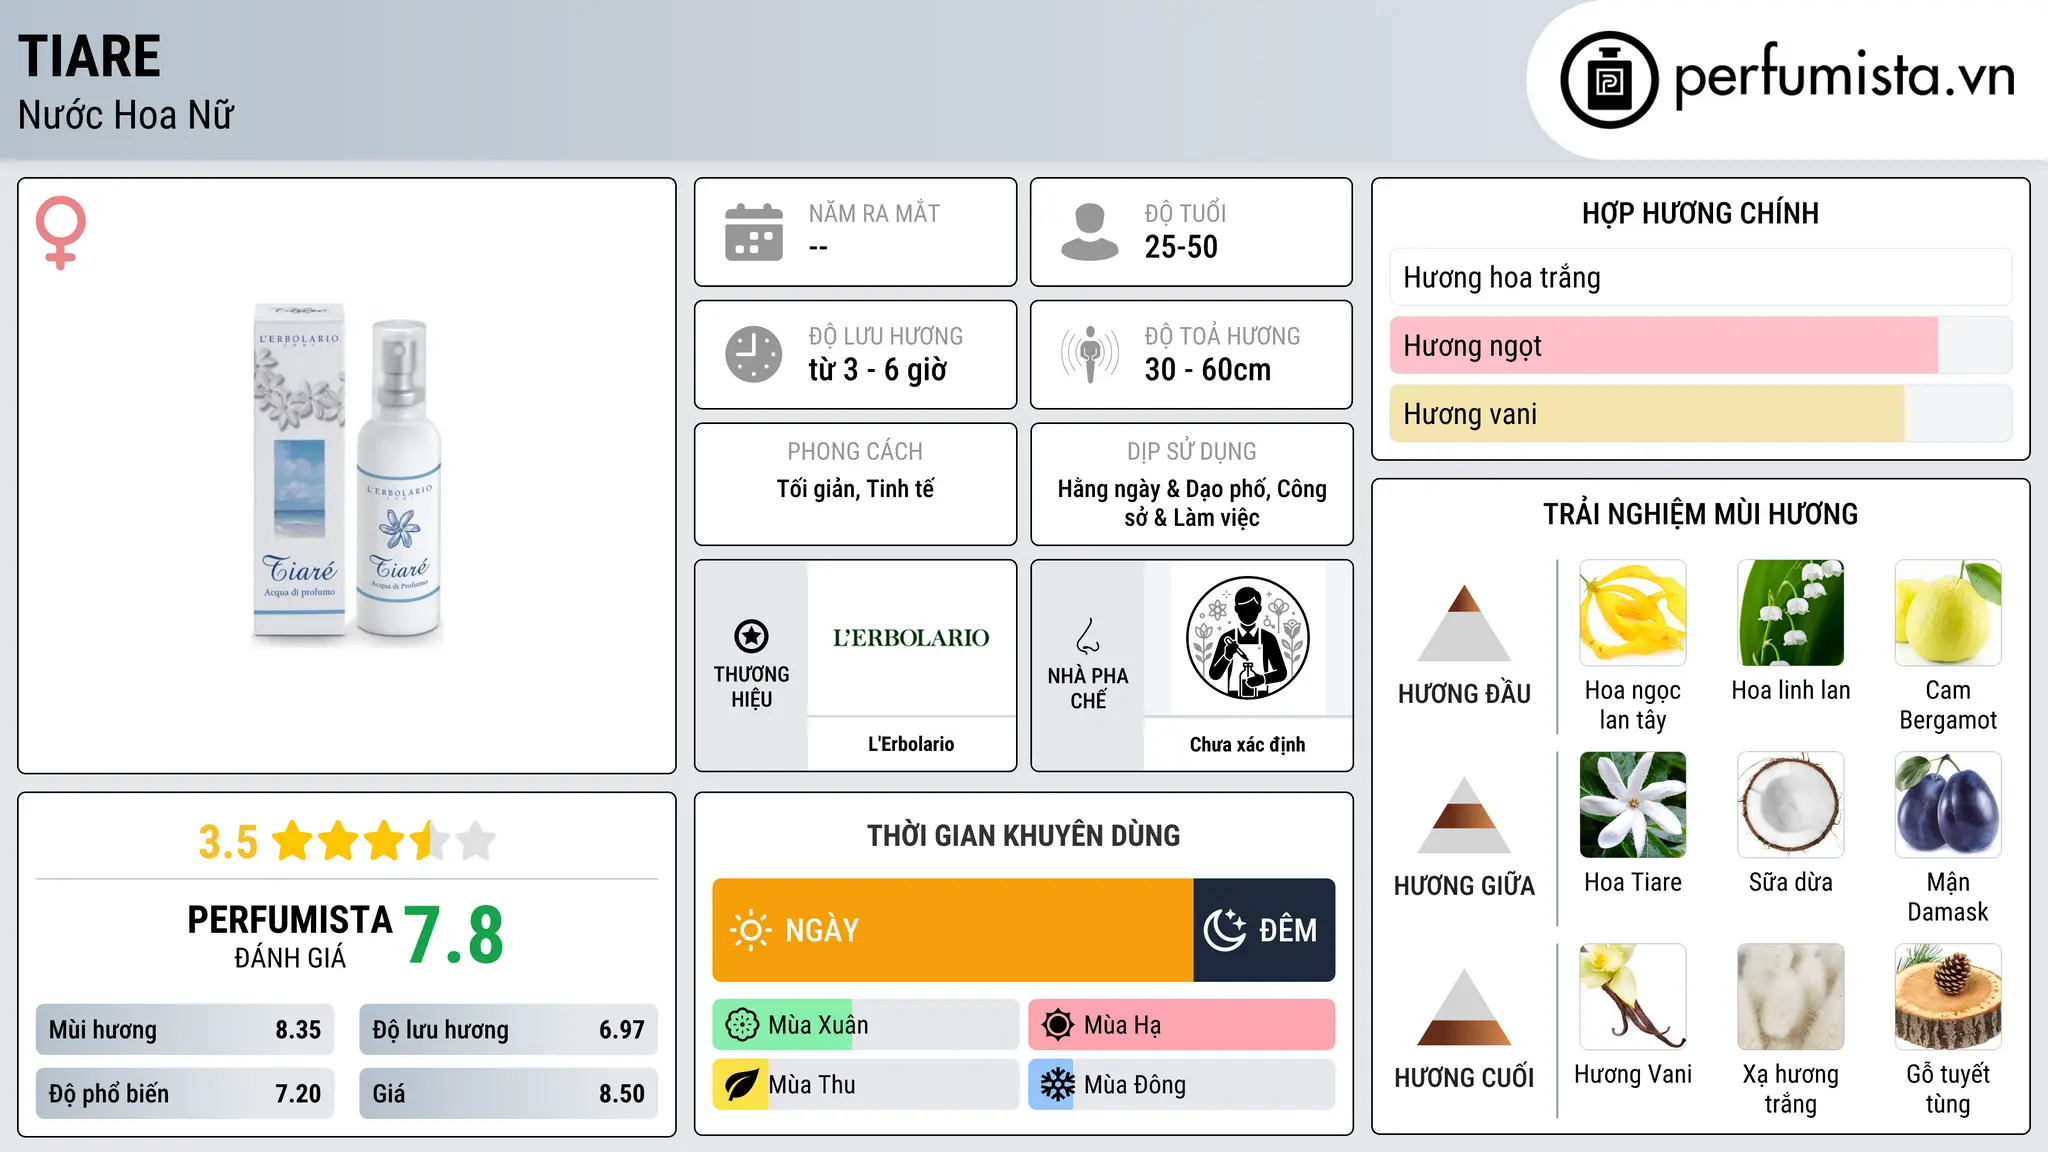Click the Hương đầu pyramid icon
2048x1152 pixels.
point(1465,623)
